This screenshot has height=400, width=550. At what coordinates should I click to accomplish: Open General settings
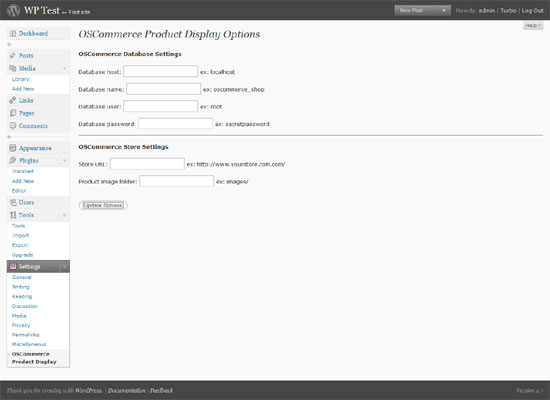pos(21,277)
